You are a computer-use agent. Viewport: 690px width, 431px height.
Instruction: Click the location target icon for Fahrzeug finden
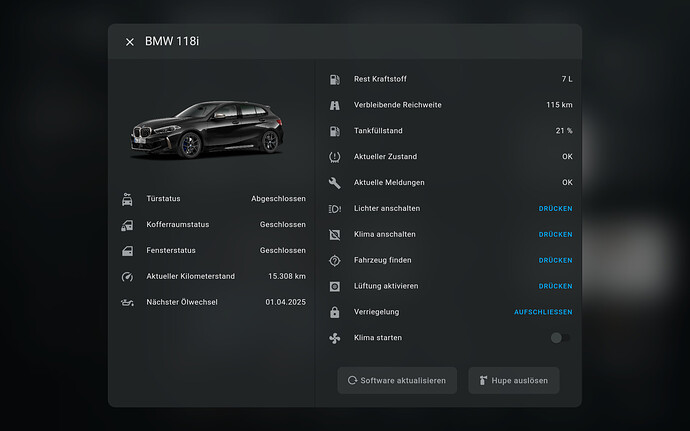pyautogui.click(x=334, y=261)
